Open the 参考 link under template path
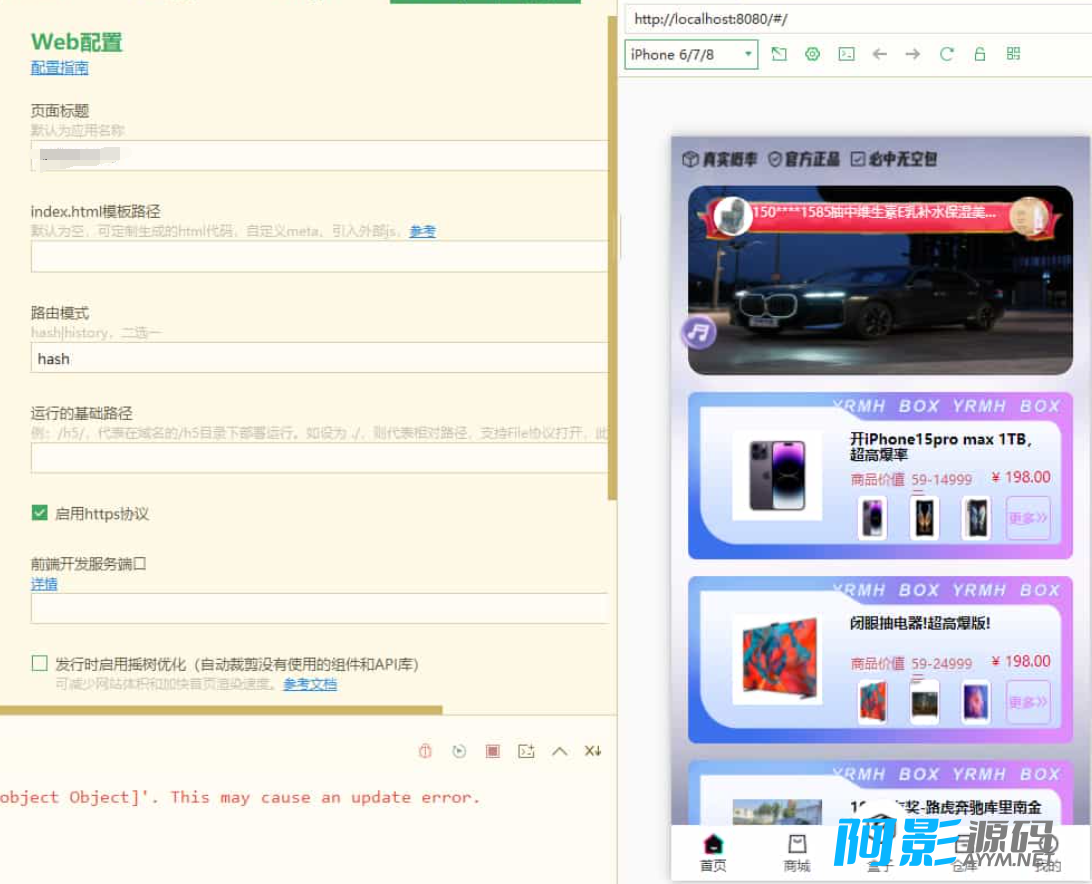1092x884 pixels. click(x=422, y=231)
